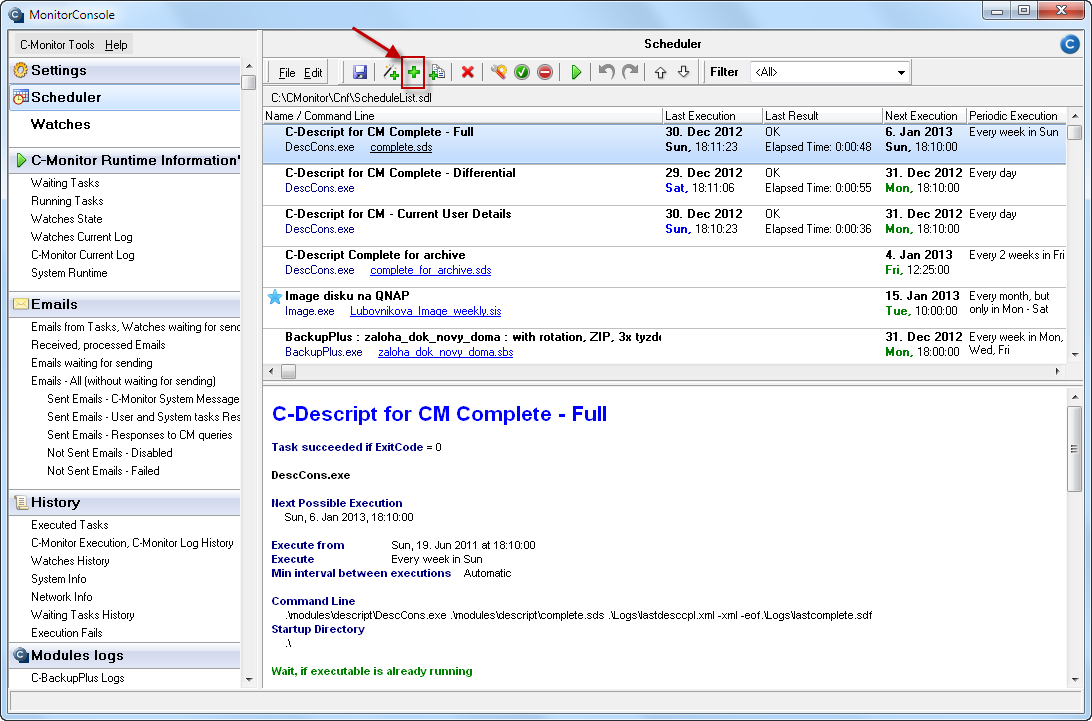
Task: Open Watches History
Action: (x=70, y=561)
